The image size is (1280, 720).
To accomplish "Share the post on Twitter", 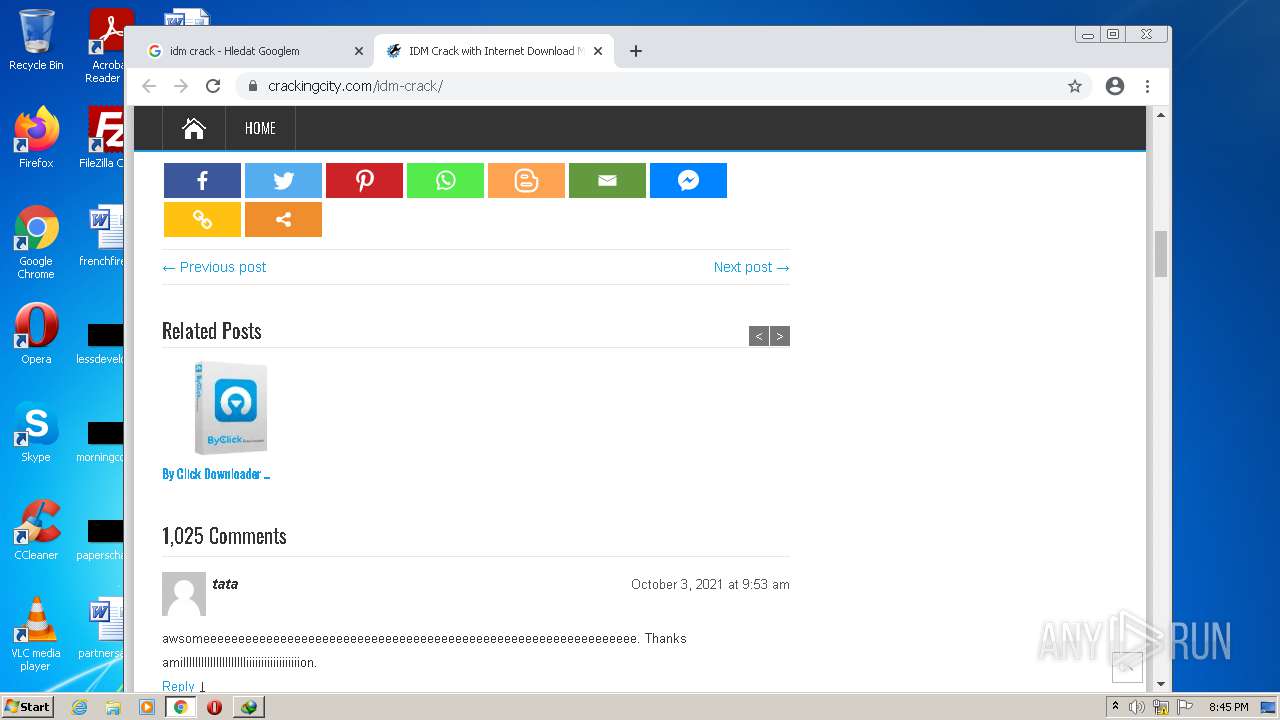I will point(283,180).
